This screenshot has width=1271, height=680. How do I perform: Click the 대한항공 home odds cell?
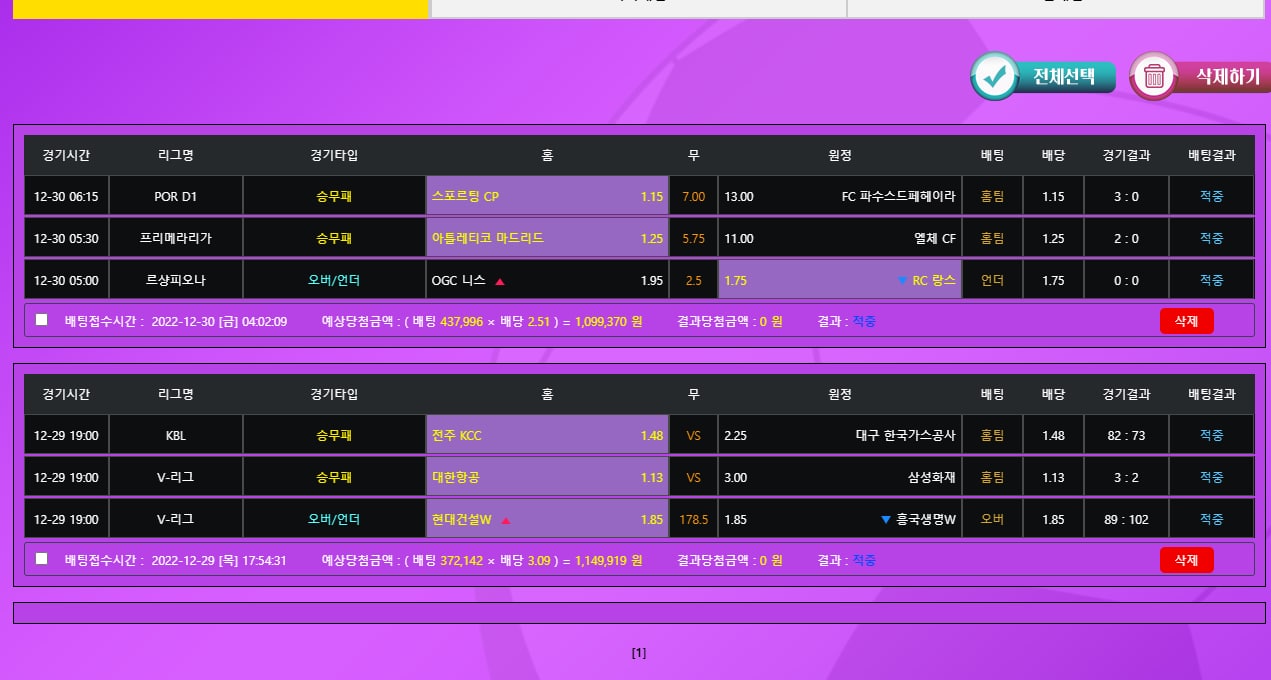point(547,477)
